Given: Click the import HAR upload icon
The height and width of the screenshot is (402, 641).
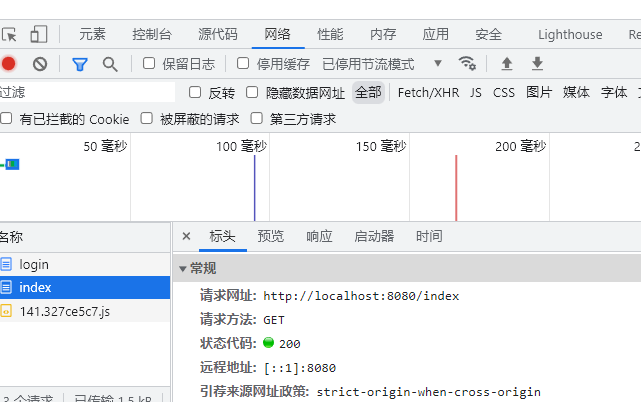Looking at the screenshot, I should pyautogui.click(x=507, y=64).
